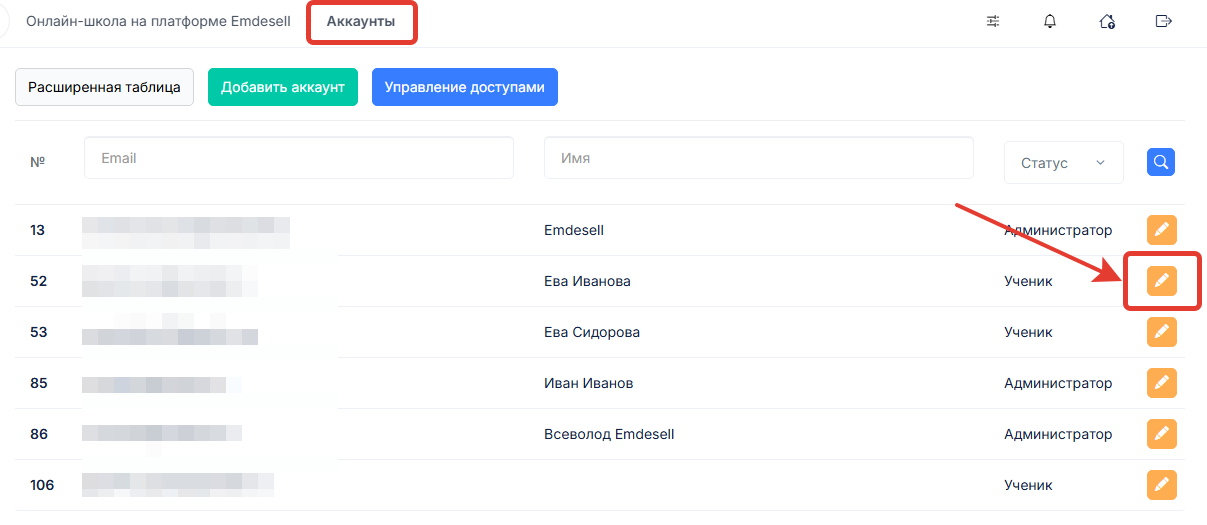Run search with the blue magnifier button
The height and width of the screenshot is (525, 1207).
1161,162
